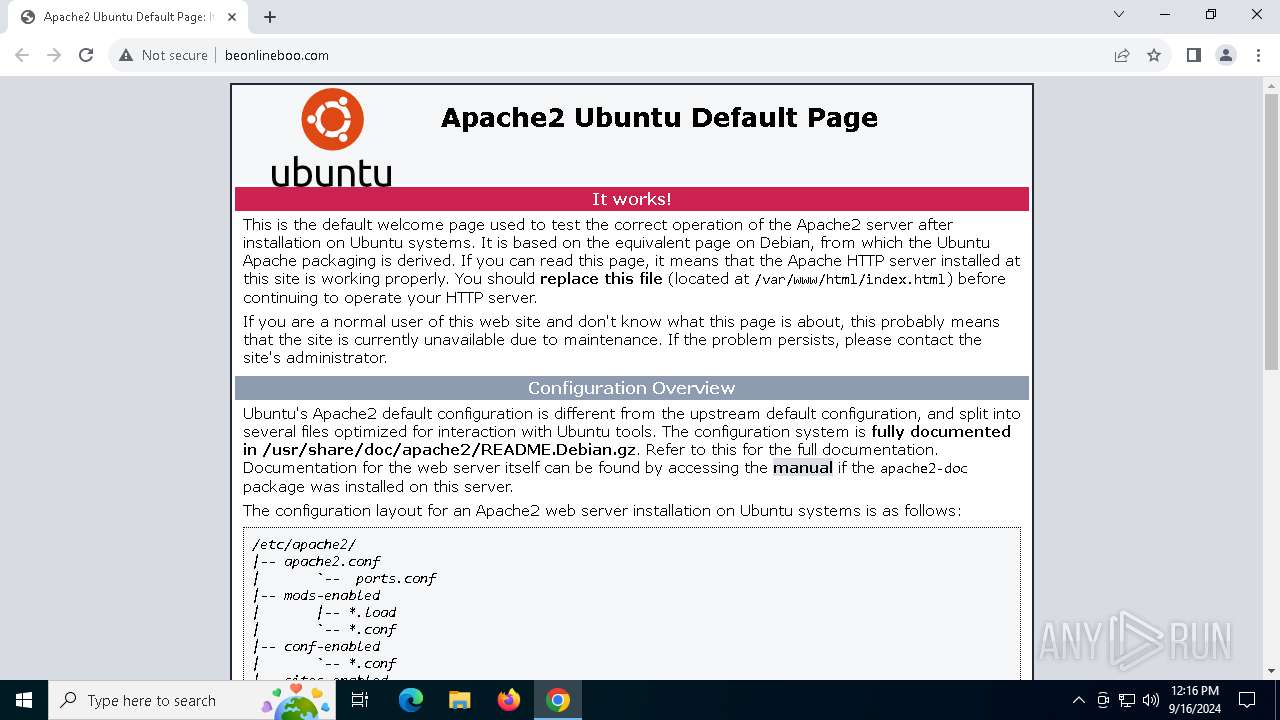The height and width of the screenshot is (720, 1280).
Task: Open a new tab with plus button
Action: pos(270,17)
